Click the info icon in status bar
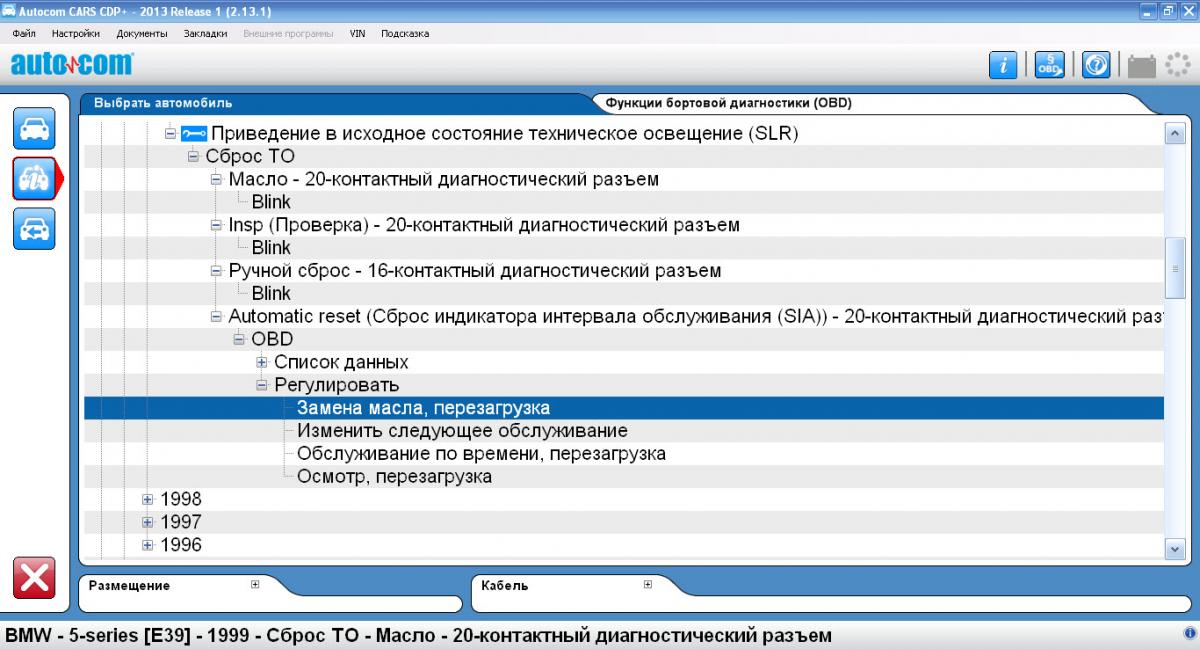The height and width of the screenshot is (649, 1200). (x=1190, y=635)
